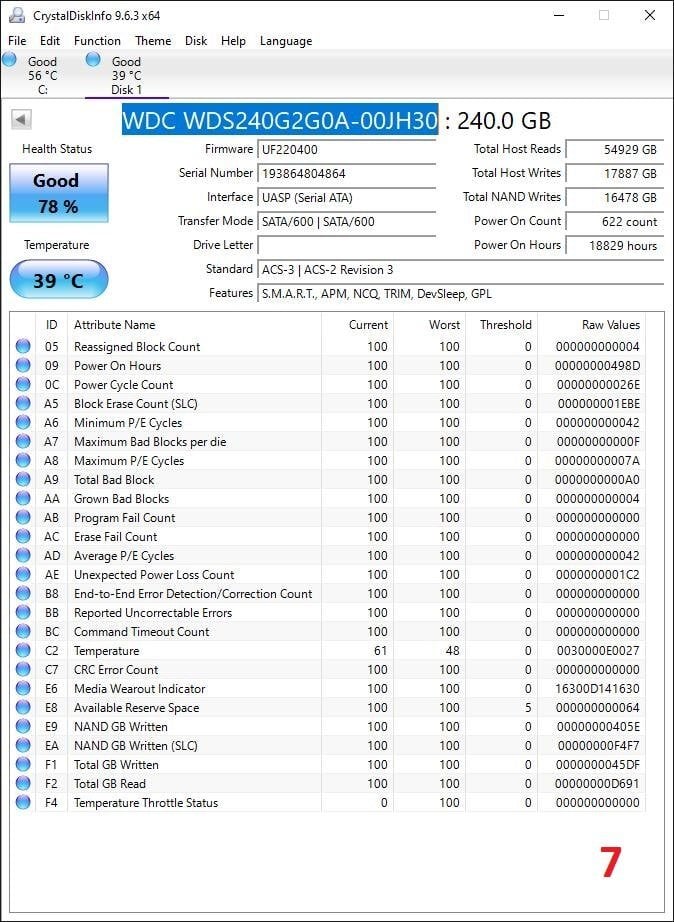Click the highlighted WDC WDS240G2G0A-00JH30 model name
The image size is (674, 922).
280,120
